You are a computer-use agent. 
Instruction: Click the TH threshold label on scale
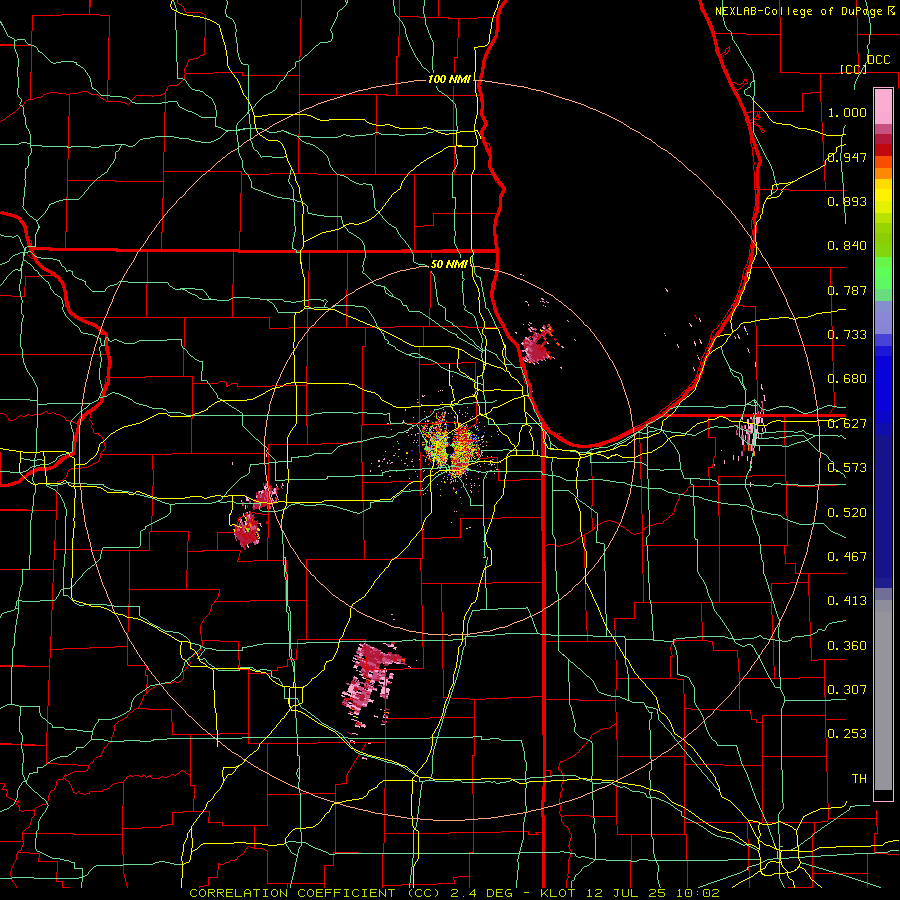[859, 779]
